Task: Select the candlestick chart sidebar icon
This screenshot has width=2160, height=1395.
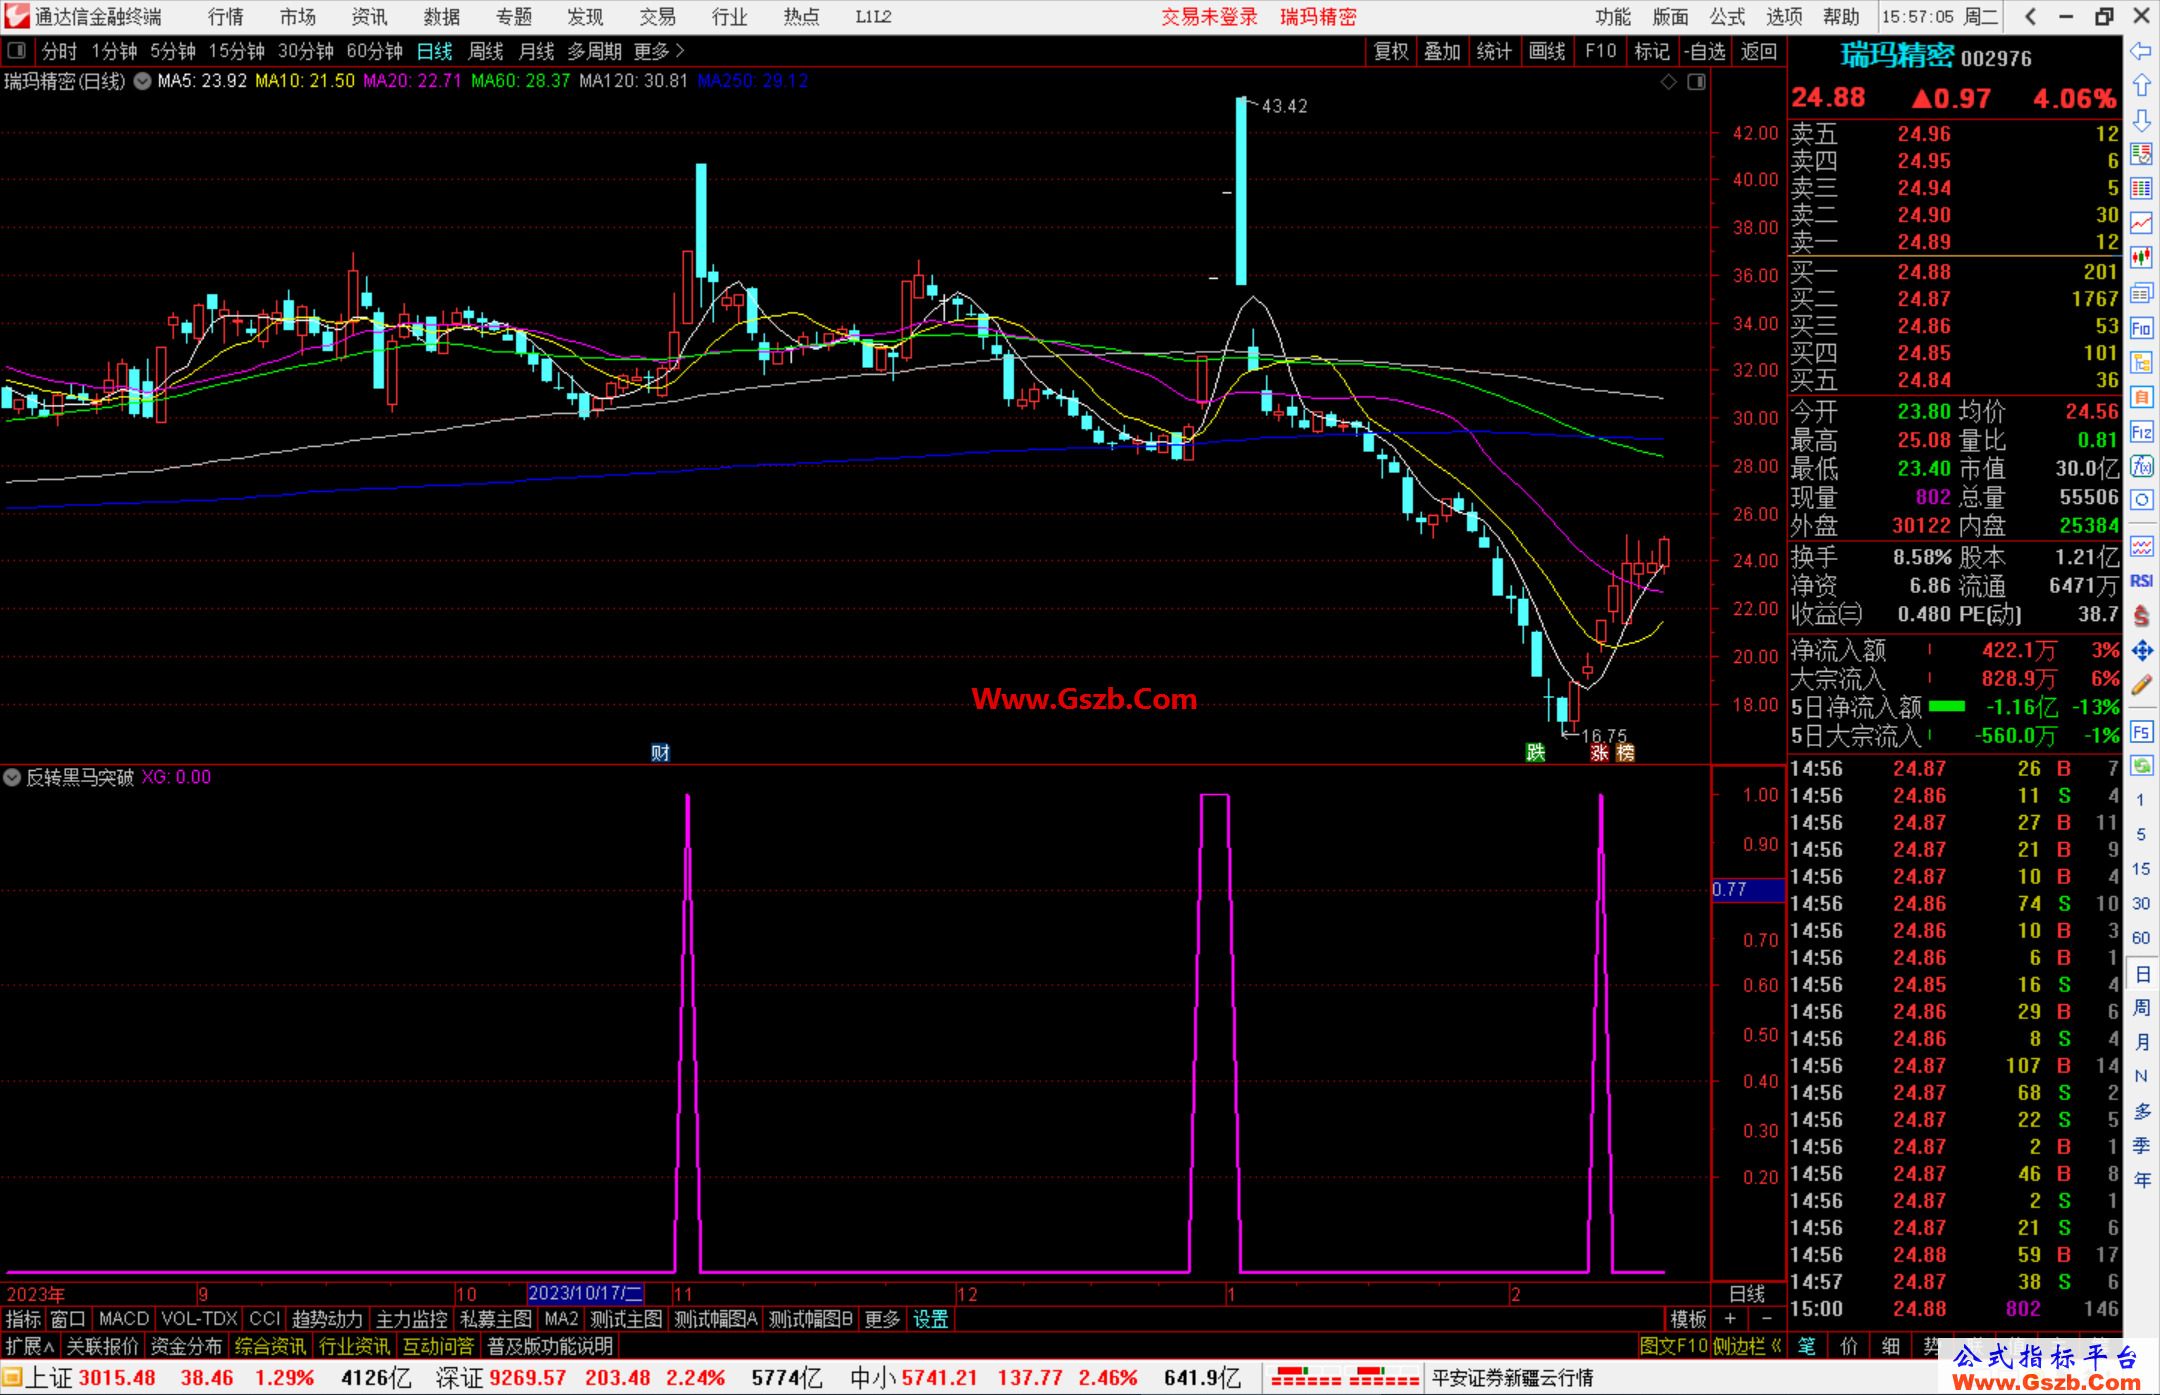Action: coord(2141,258)
